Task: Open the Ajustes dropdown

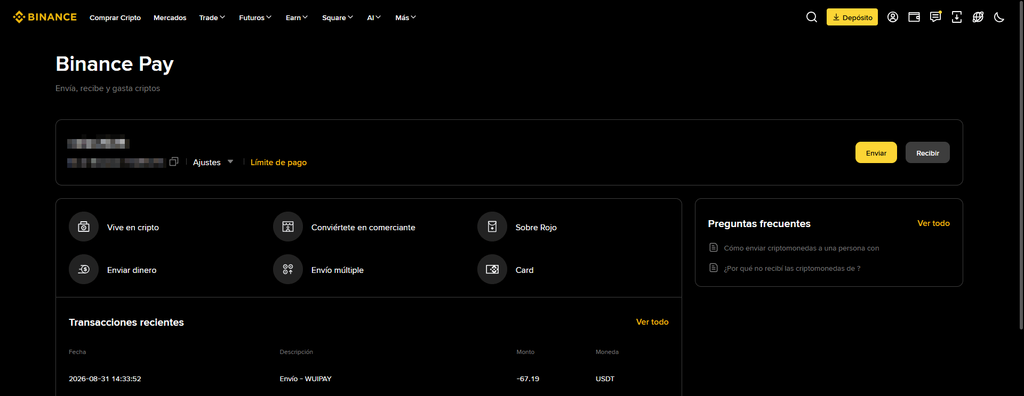Action: [x=213, y=162]
